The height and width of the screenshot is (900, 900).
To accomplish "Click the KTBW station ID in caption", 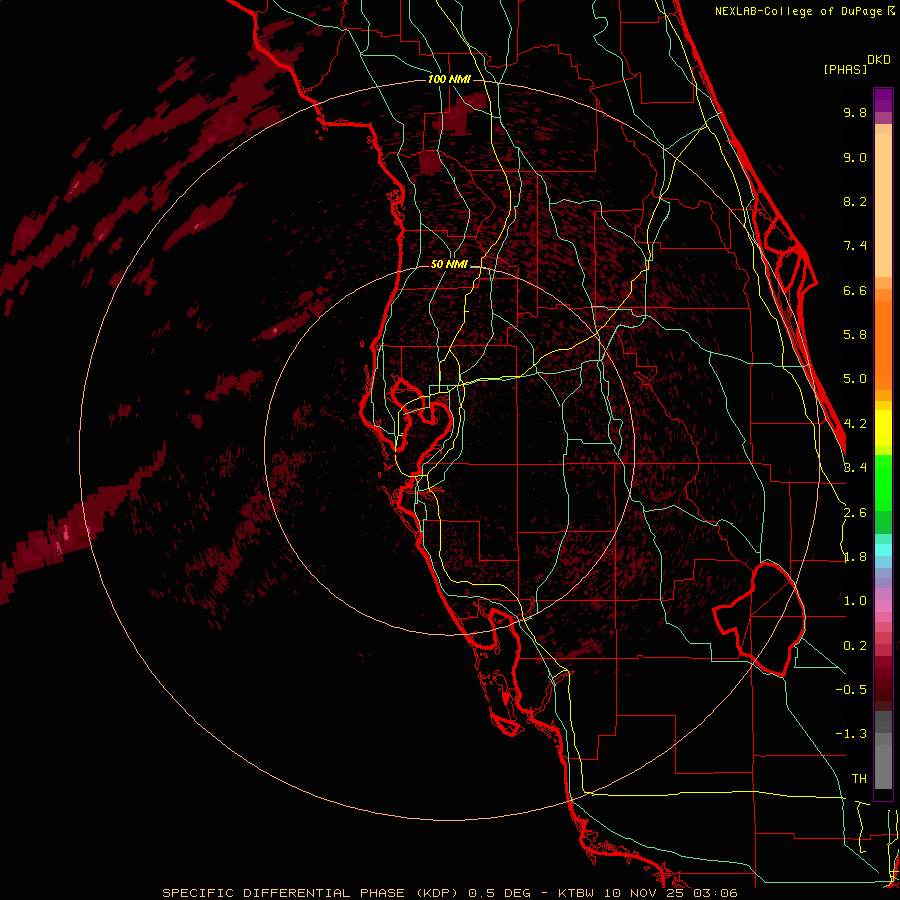I will pos(576,893).
